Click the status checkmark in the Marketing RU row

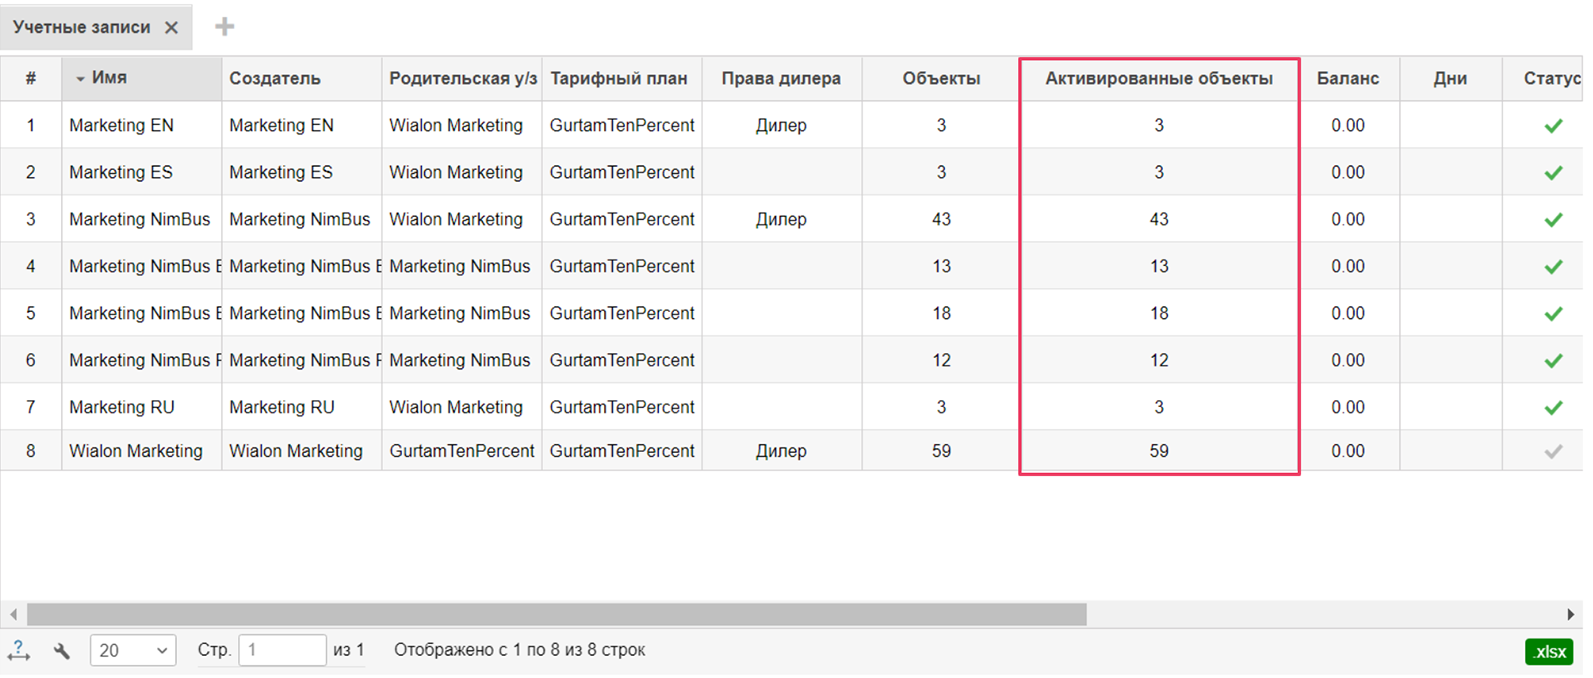[1553, 408]
